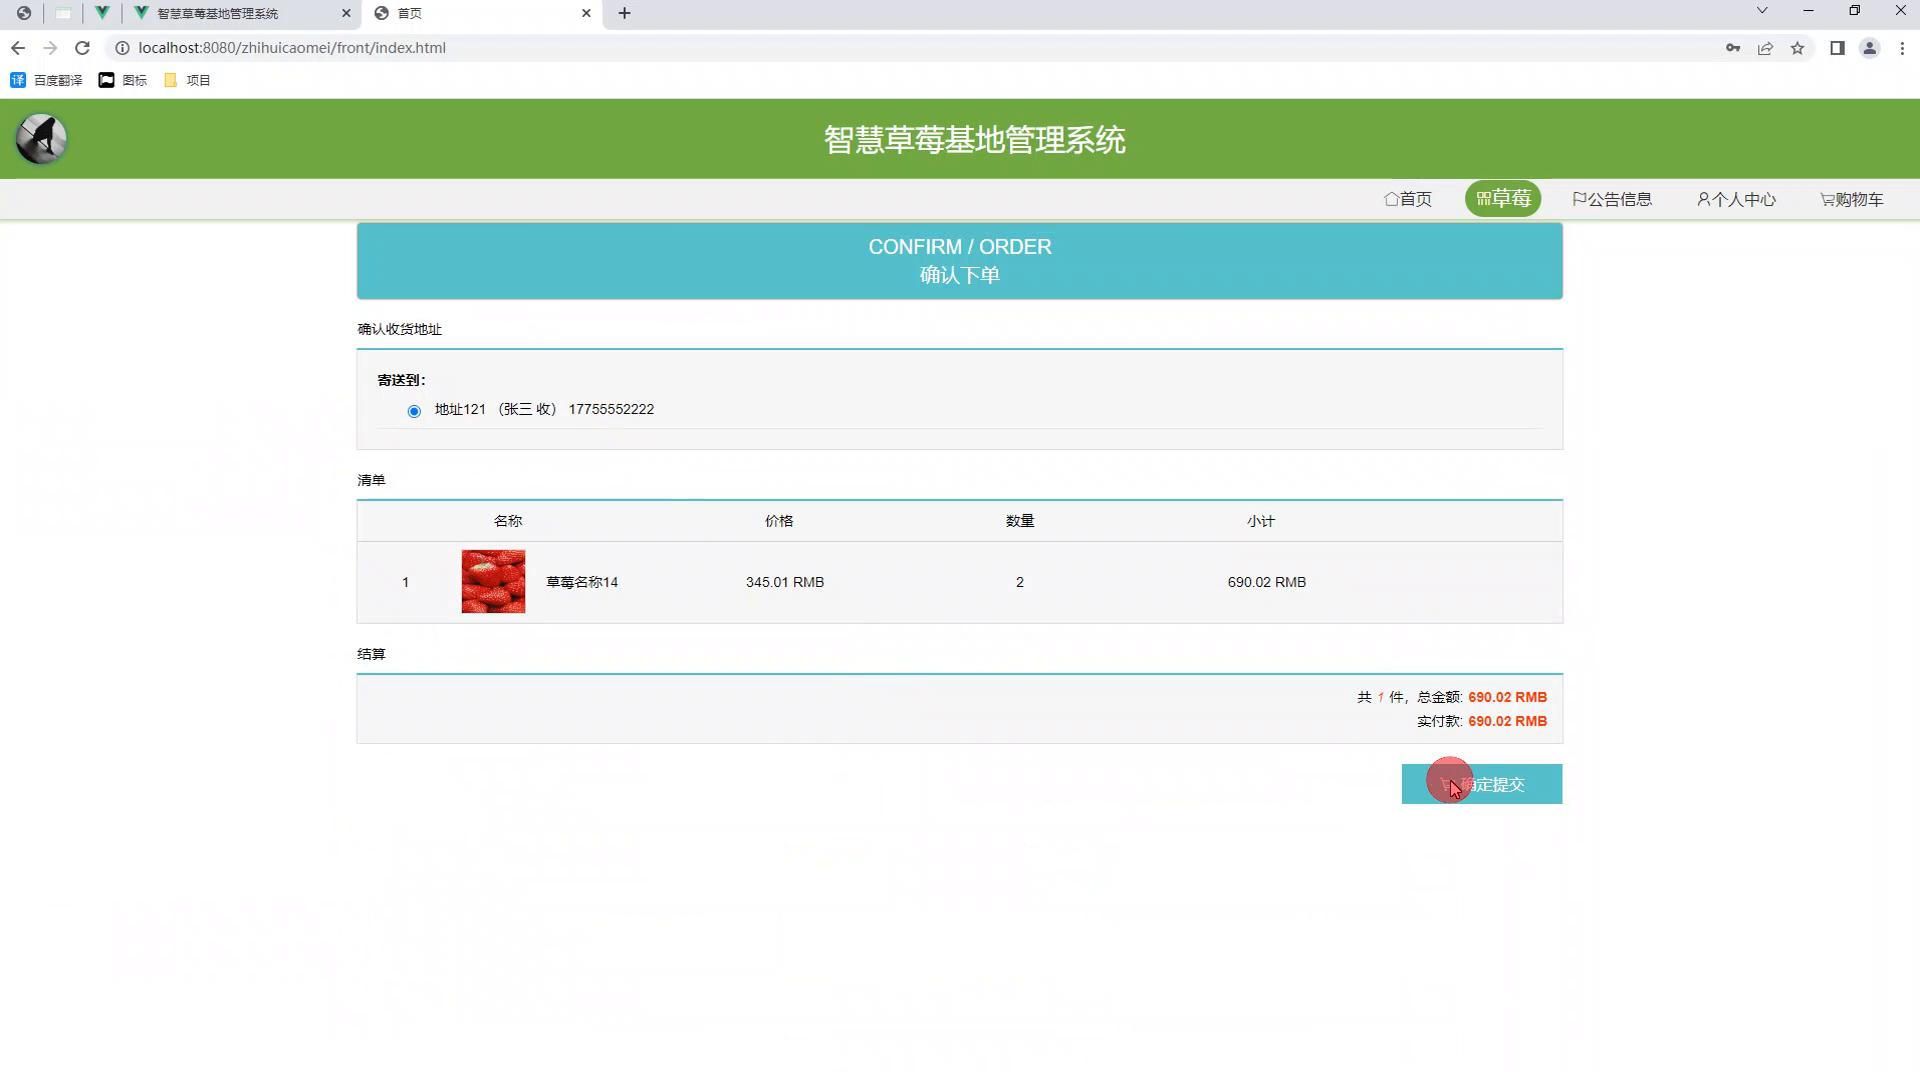The width and height of the screenshot is (1920, 1072).
Task: Bookmark this page star
Action: [x=1797, y=48]
